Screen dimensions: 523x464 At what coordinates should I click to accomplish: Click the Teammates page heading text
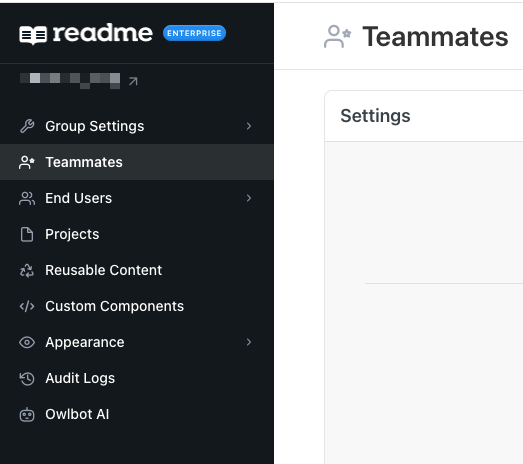435,37
